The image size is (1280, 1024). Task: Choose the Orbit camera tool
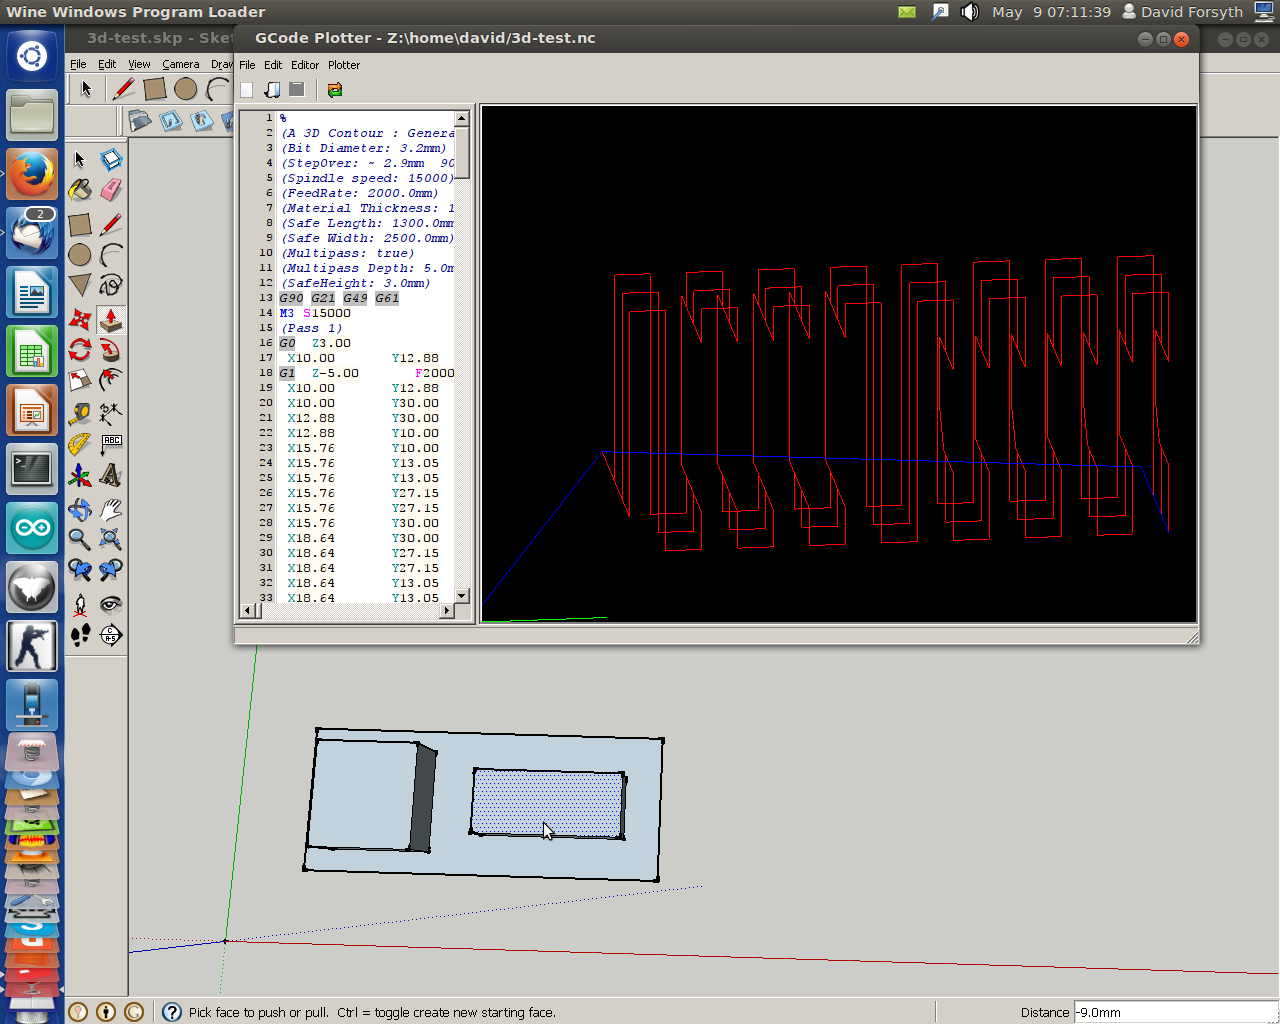pos(80,509)
